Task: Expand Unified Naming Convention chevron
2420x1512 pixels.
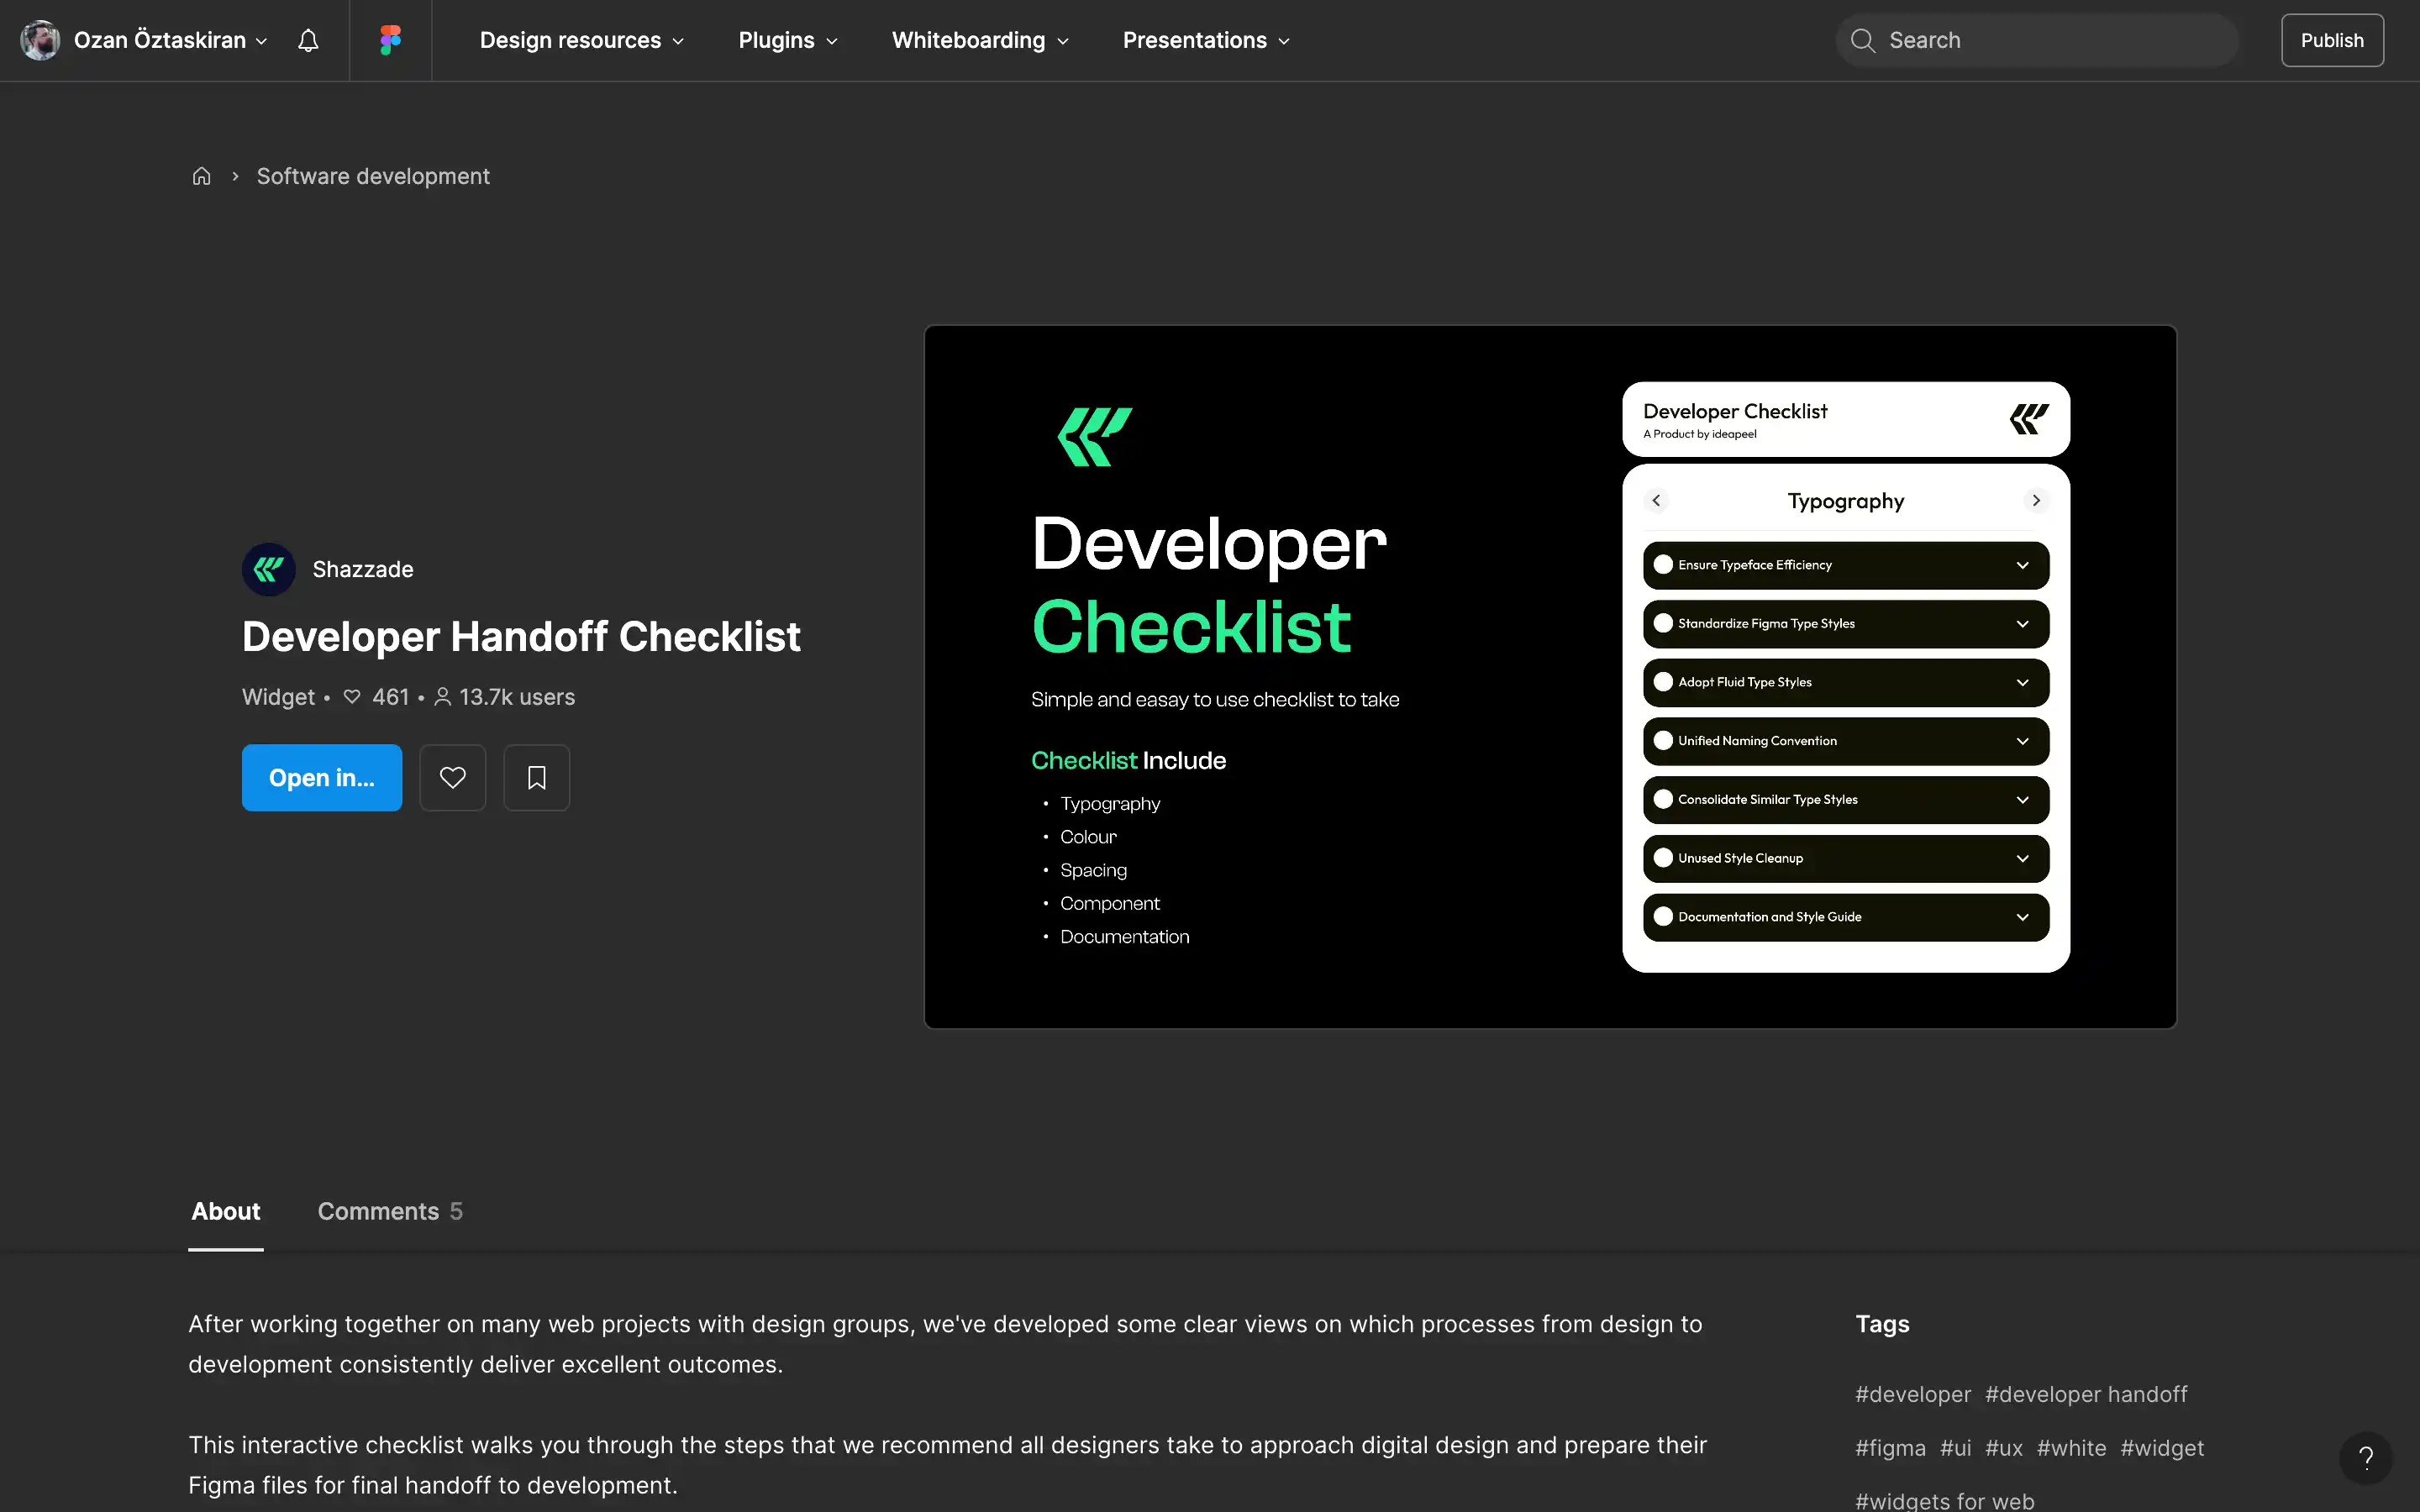Action: coord(2022,741)
